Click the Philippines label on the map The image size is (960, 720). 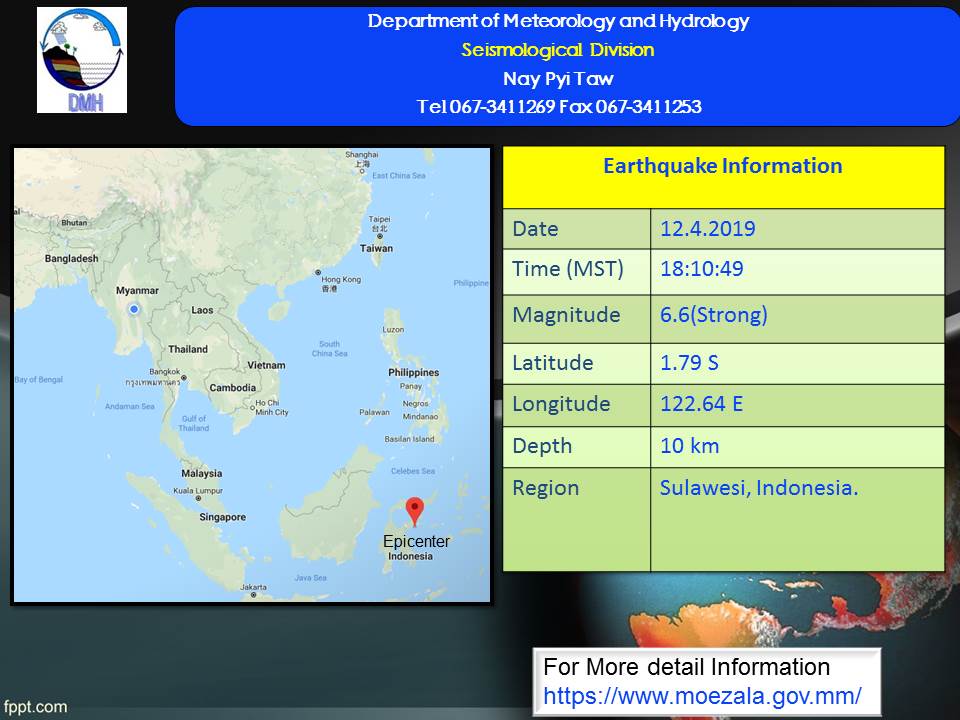coord(413,372)
